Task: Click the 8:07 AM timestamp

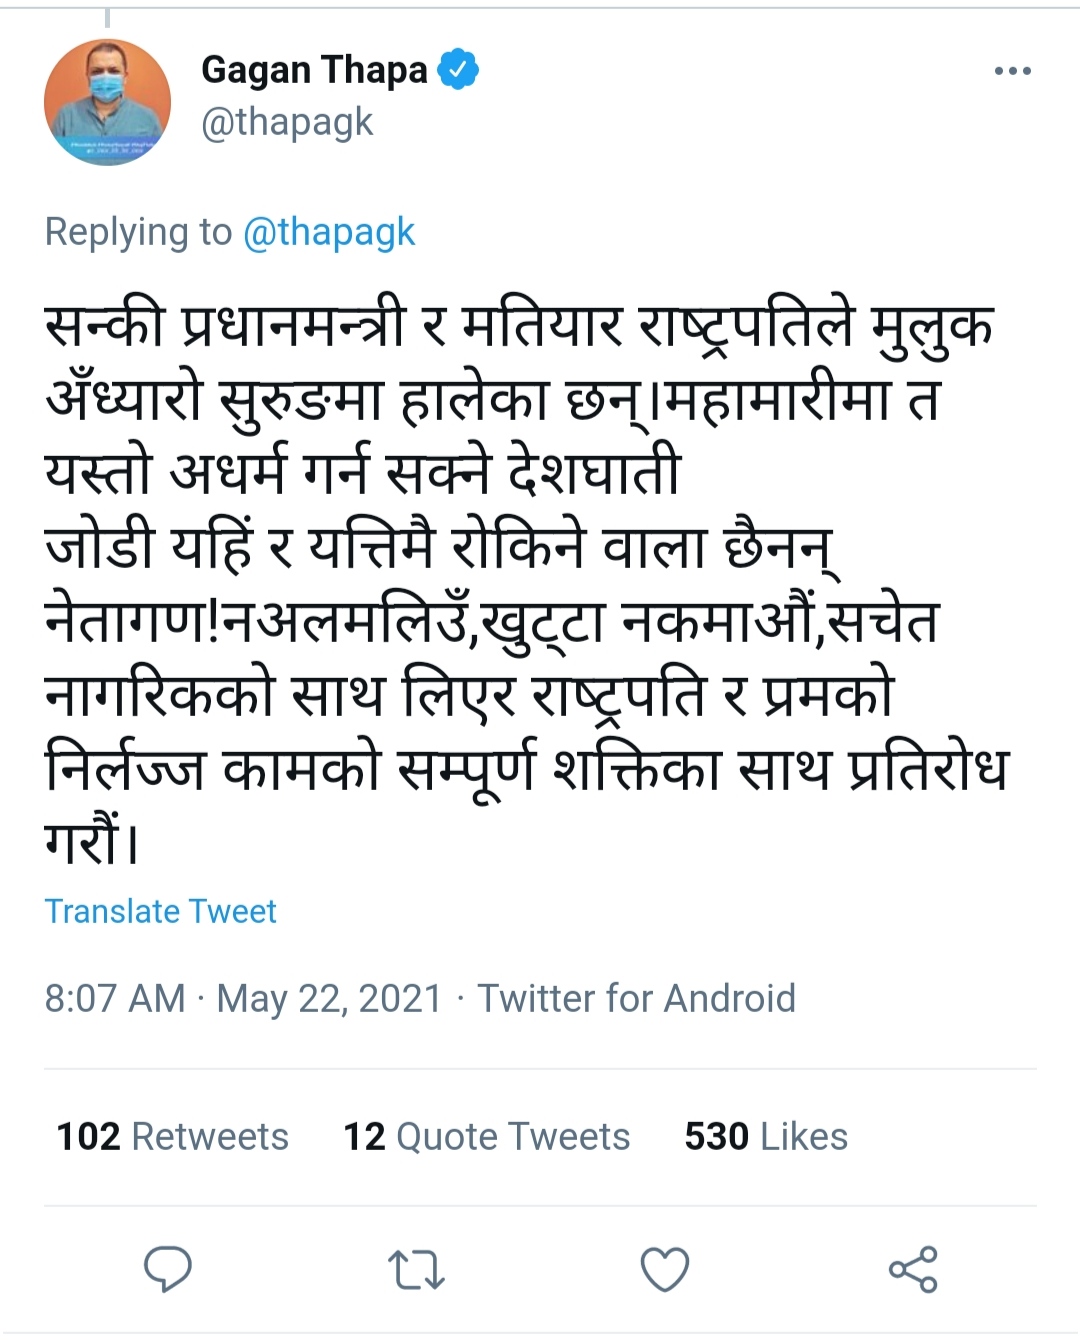Action: pyautogui.click(x=115, y=998)
